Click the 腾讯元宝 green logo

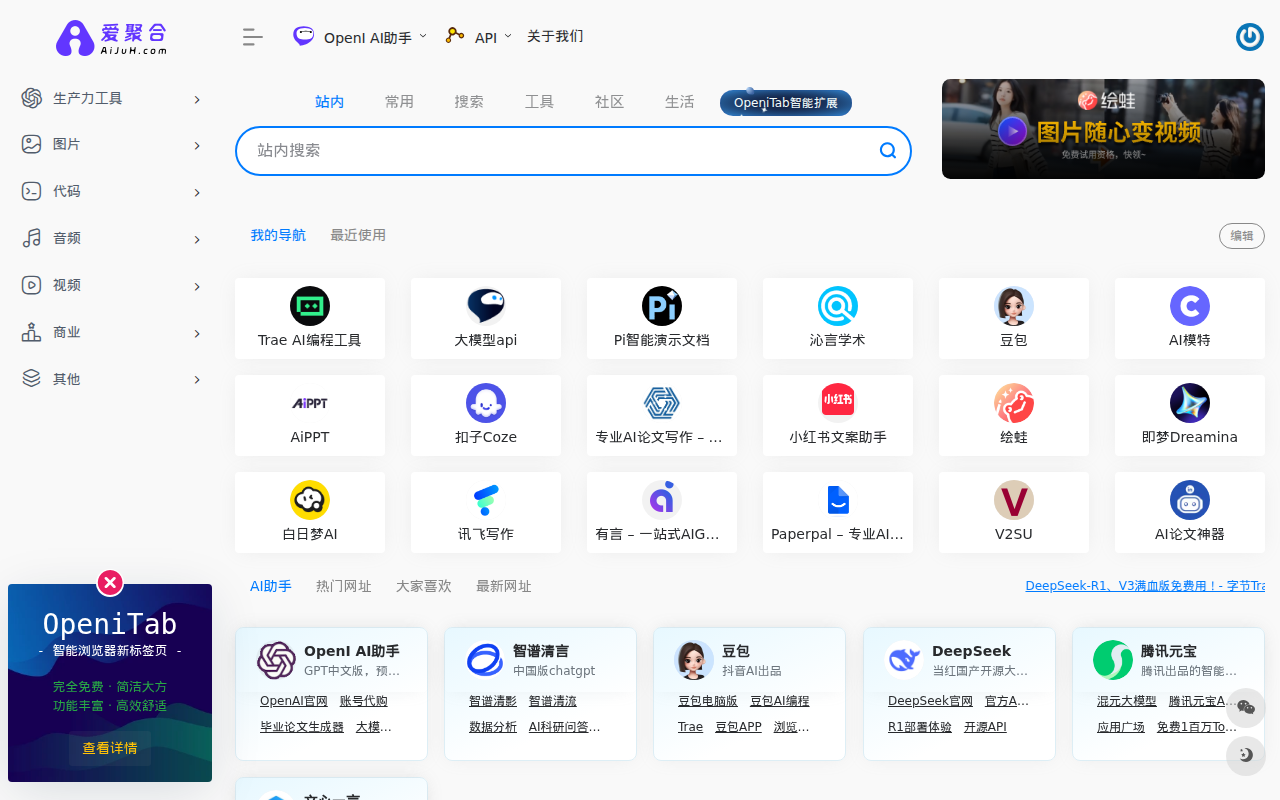pyautogui.click(x=1113, y=660)
